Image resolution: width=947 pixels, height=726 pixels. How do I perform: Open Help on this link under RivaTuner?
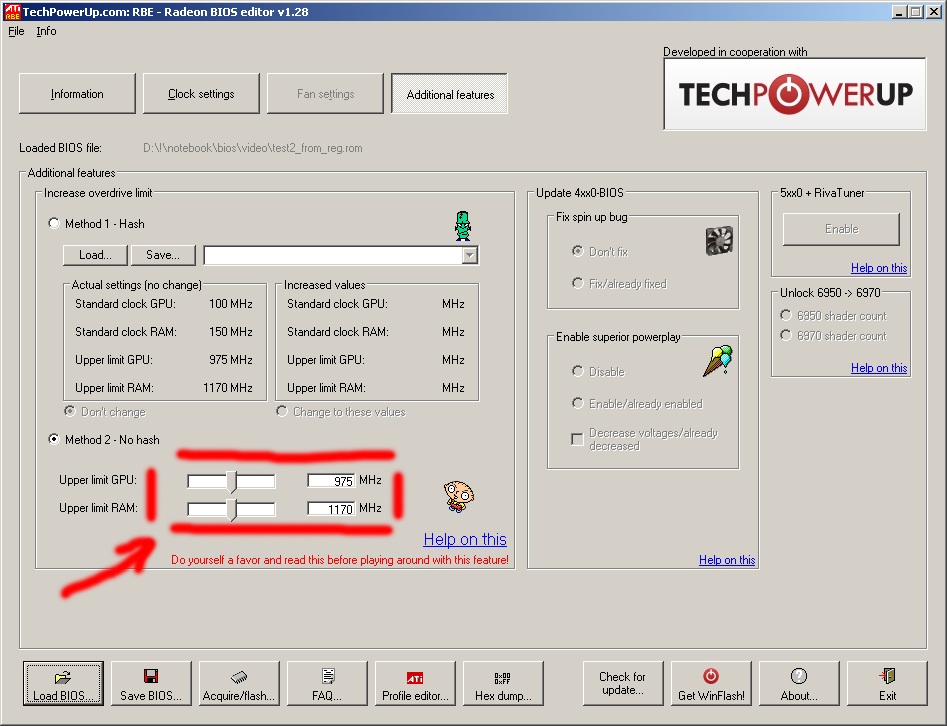click(x=879, y=268)
